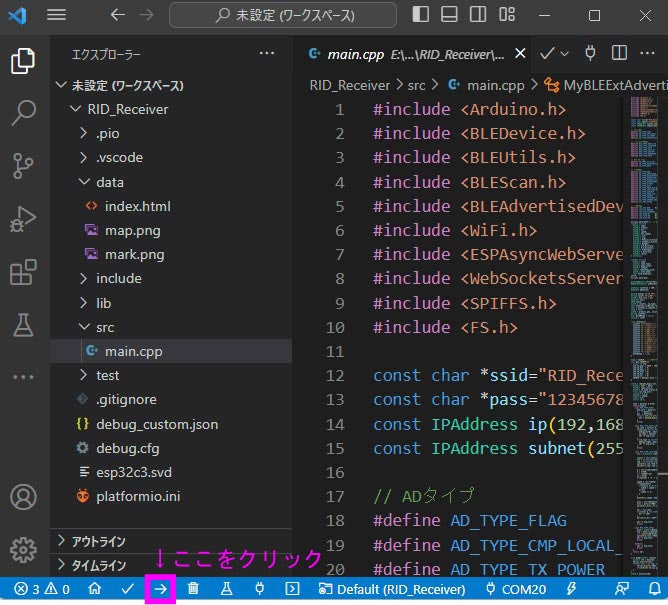Screen dimensions: 668x605
Task: Click the lightning bolt icon in status bar
Action: tap(571, 589)
